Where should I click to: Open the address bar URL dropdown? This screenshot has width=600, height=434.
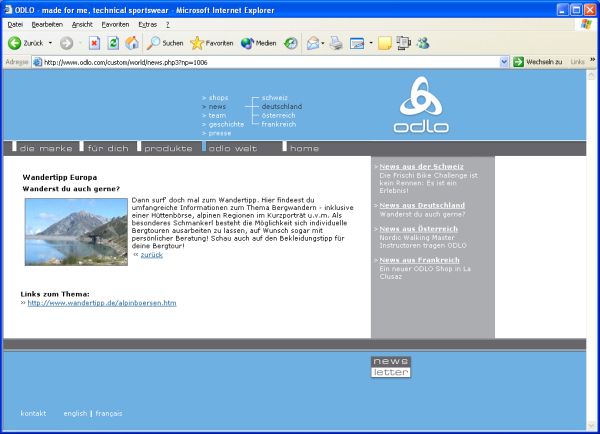coord(505,62)
